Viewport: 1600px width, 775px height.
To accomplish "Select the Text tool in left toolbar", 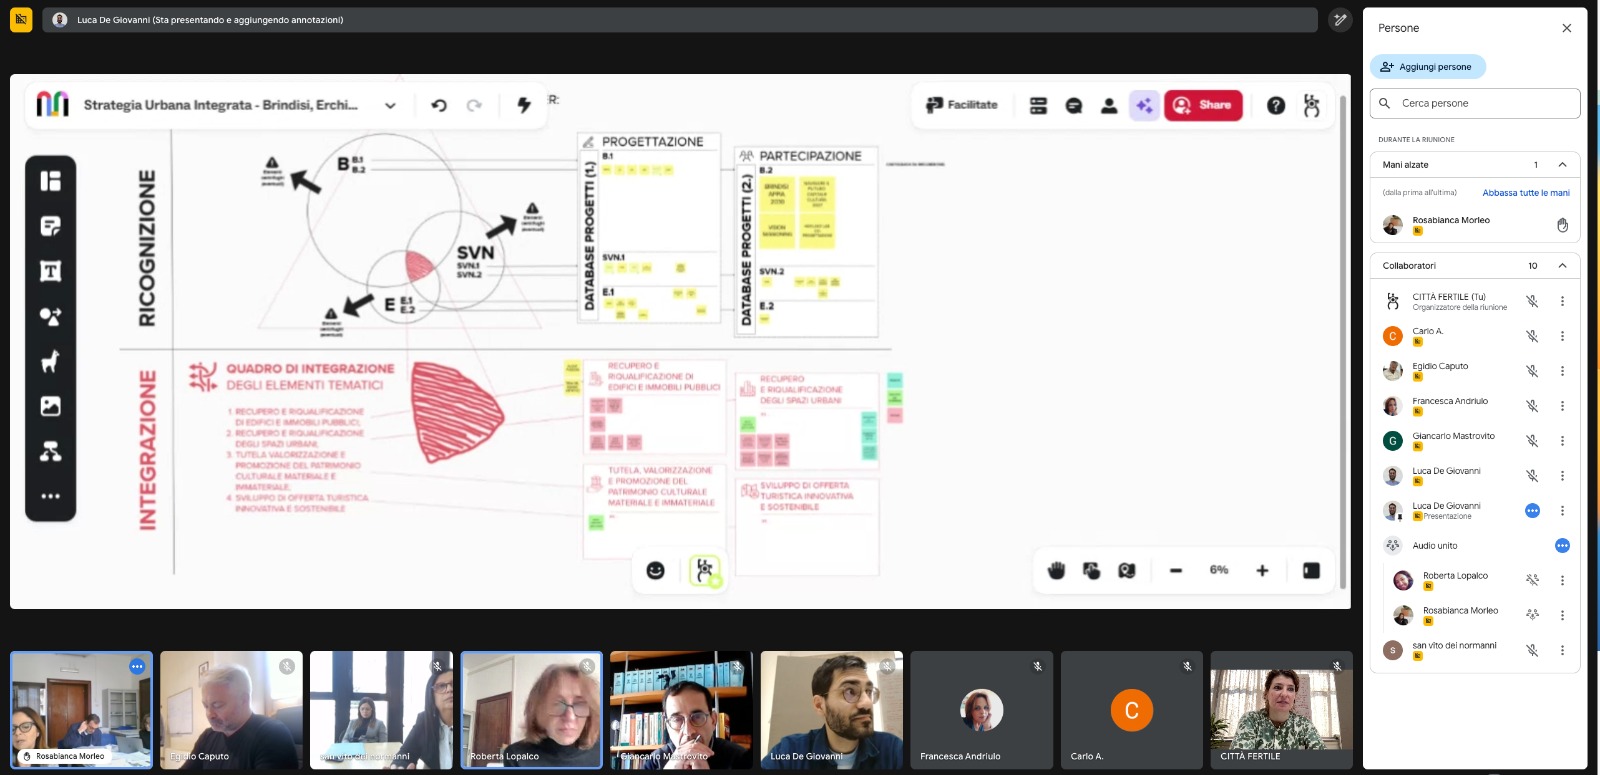I will click(x=50, y=271).
